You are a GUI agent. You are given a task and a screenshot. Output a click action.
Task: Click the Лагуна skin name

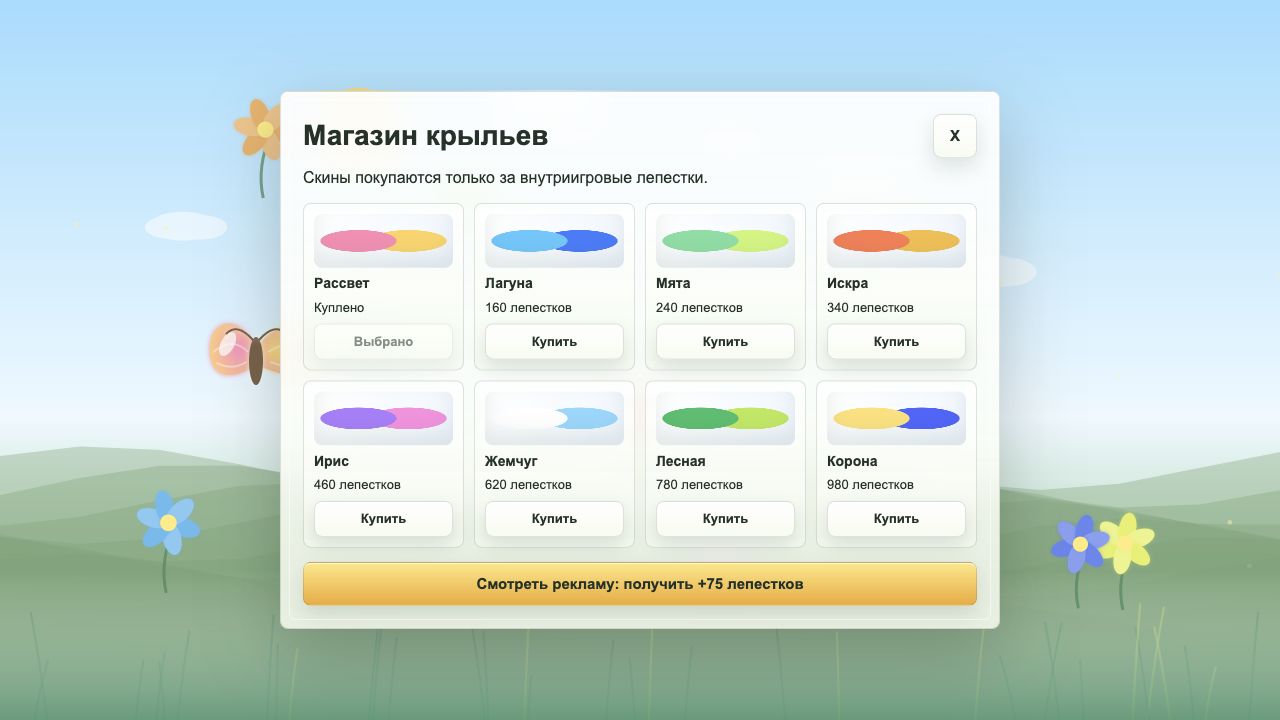click(x=509, y=283)
